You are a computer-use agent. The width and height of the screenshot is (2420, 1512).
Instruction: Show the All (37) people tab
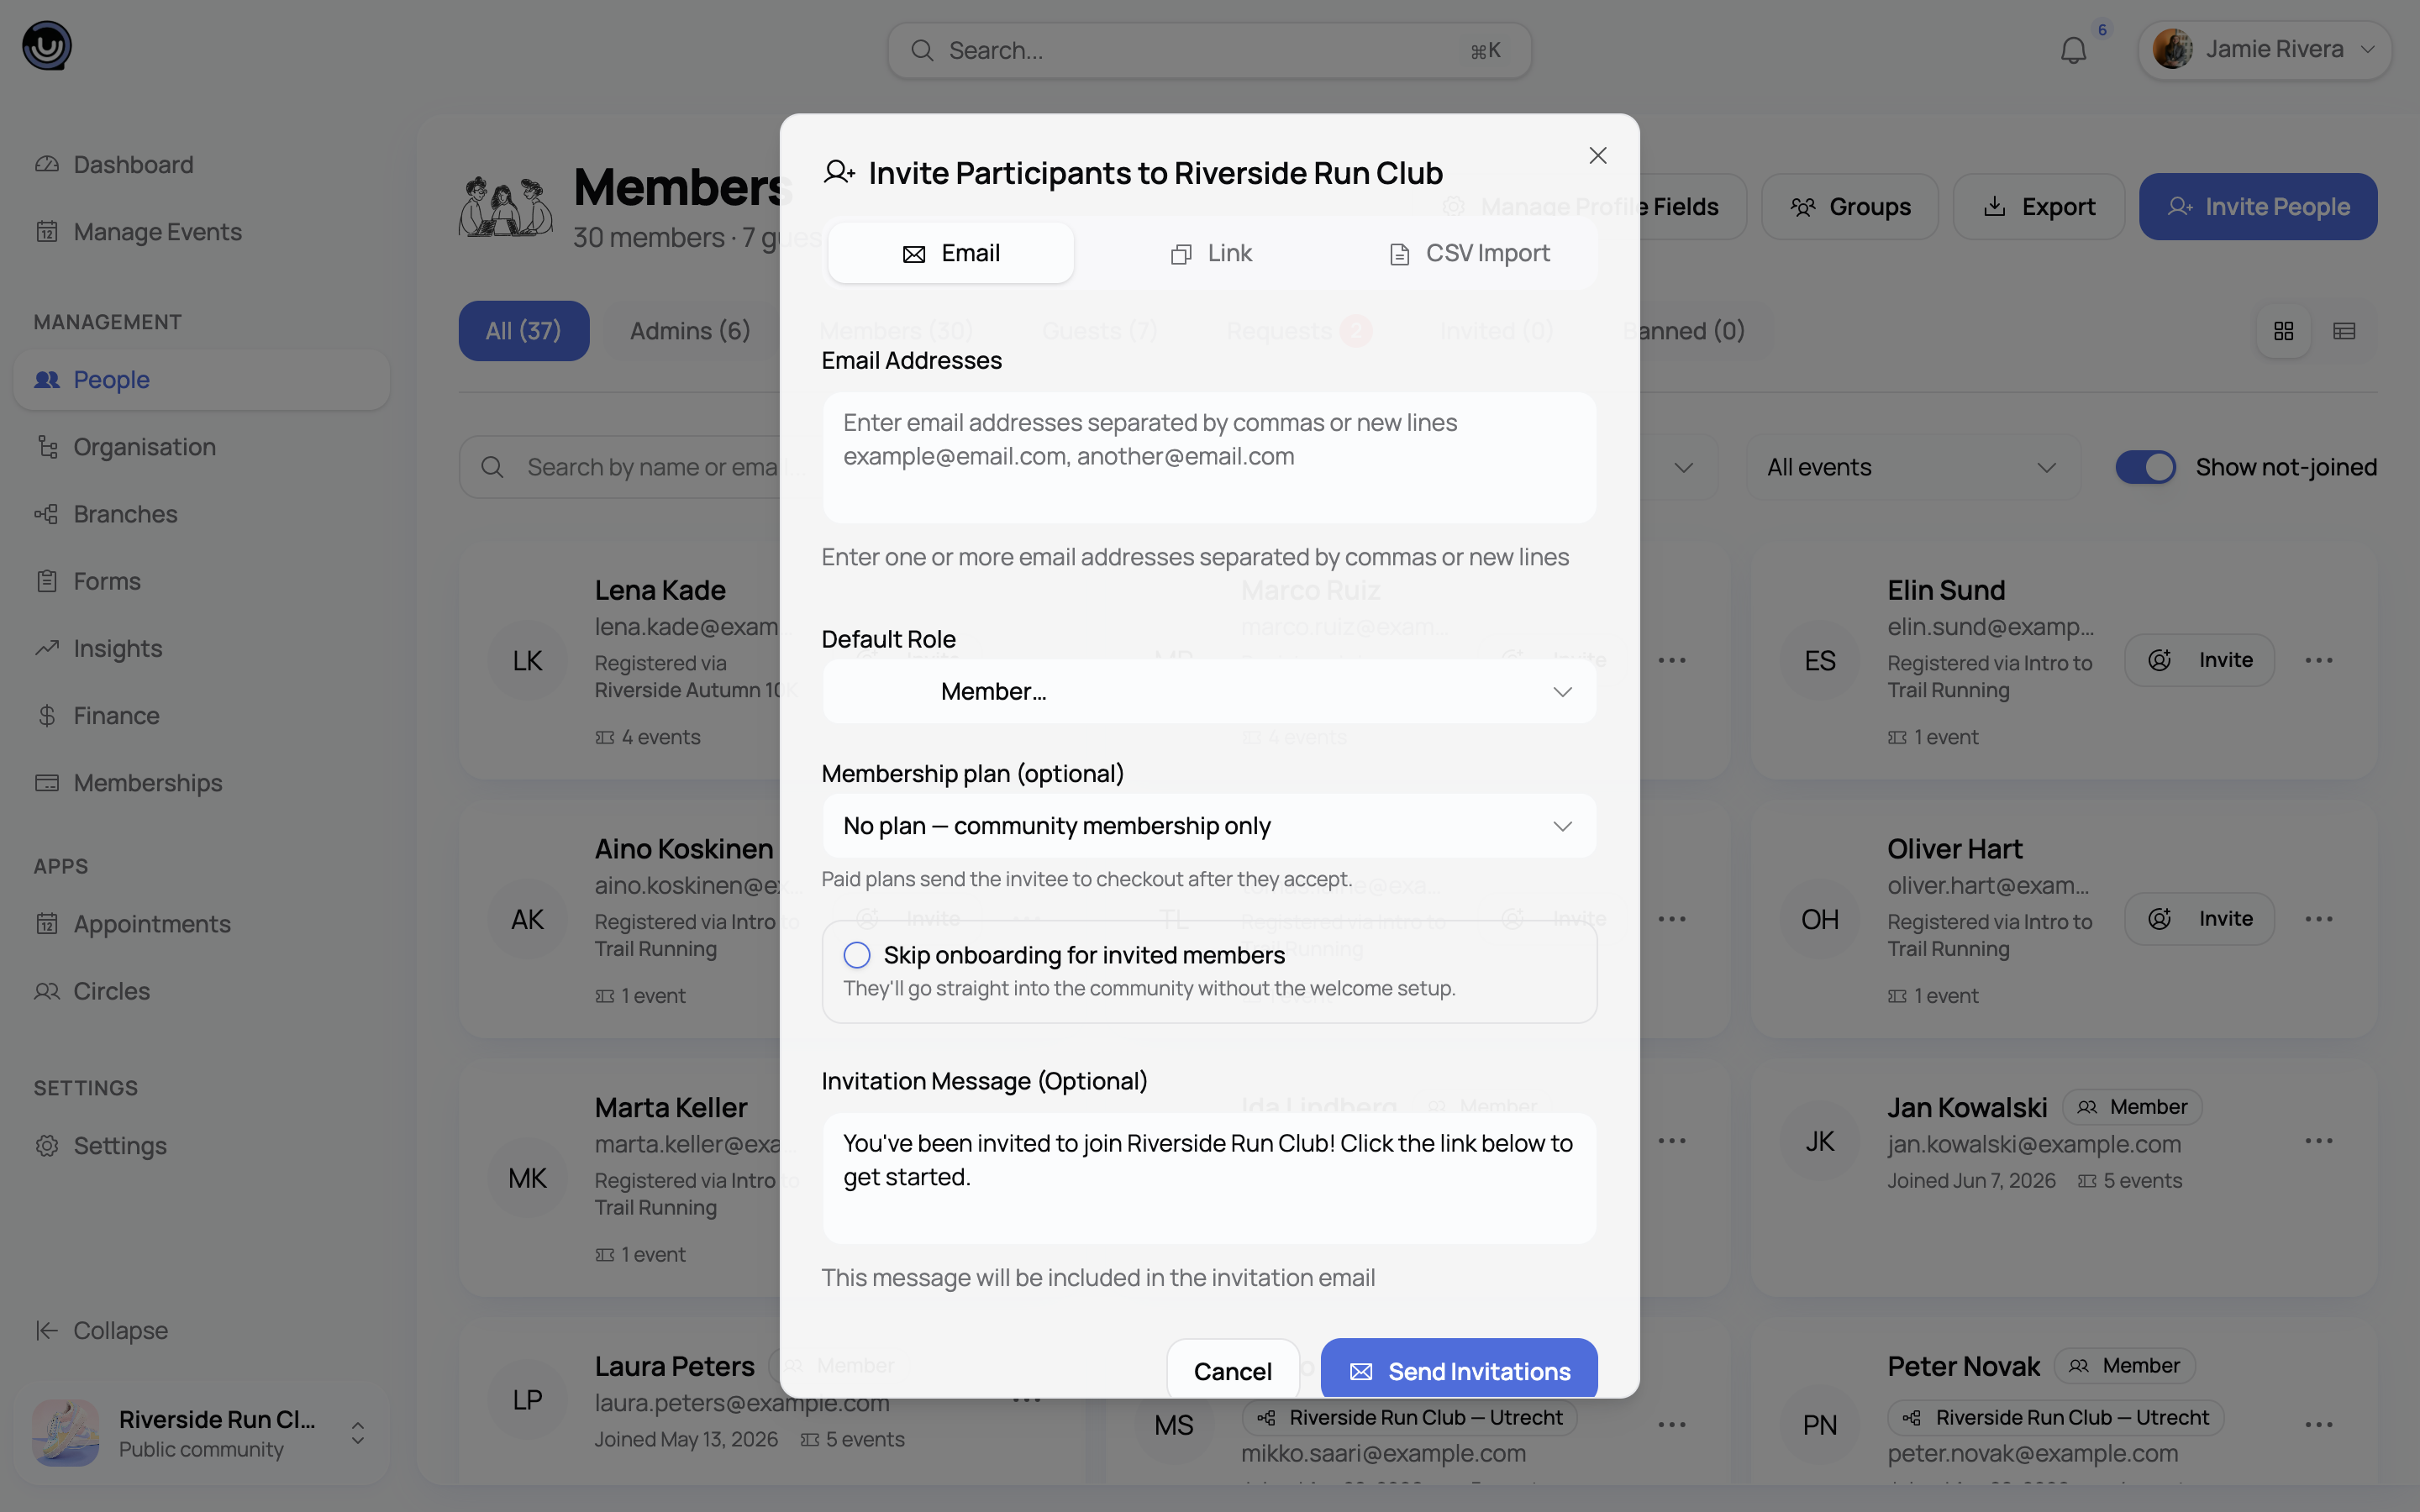pos(524,331)
